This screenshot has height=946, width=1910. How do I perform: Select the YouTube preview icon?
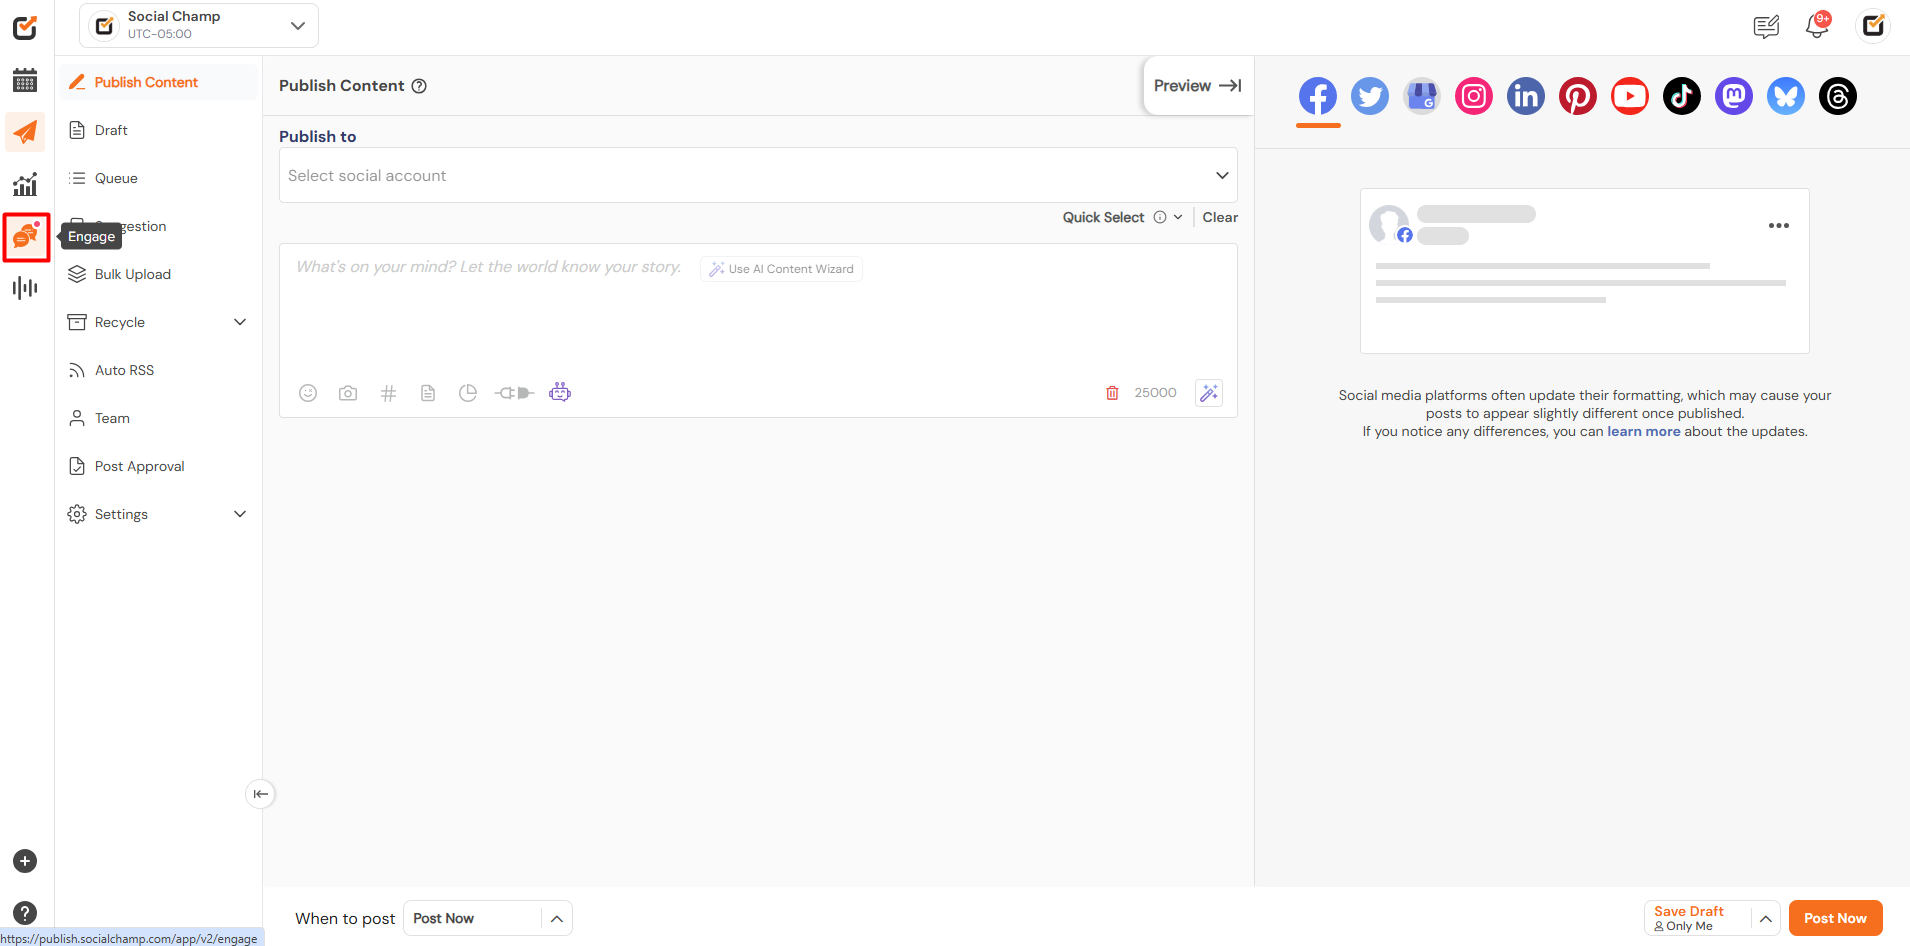click(1630, 97)
